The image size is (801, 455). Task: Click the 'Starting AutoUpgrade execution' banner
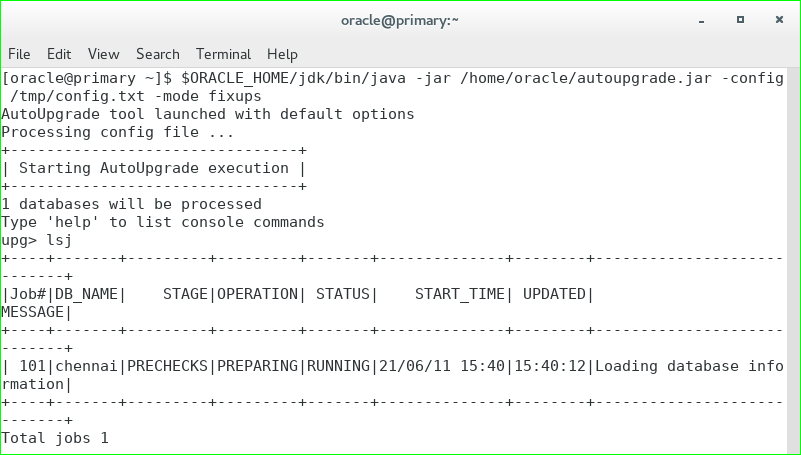[x=154, y=168]
